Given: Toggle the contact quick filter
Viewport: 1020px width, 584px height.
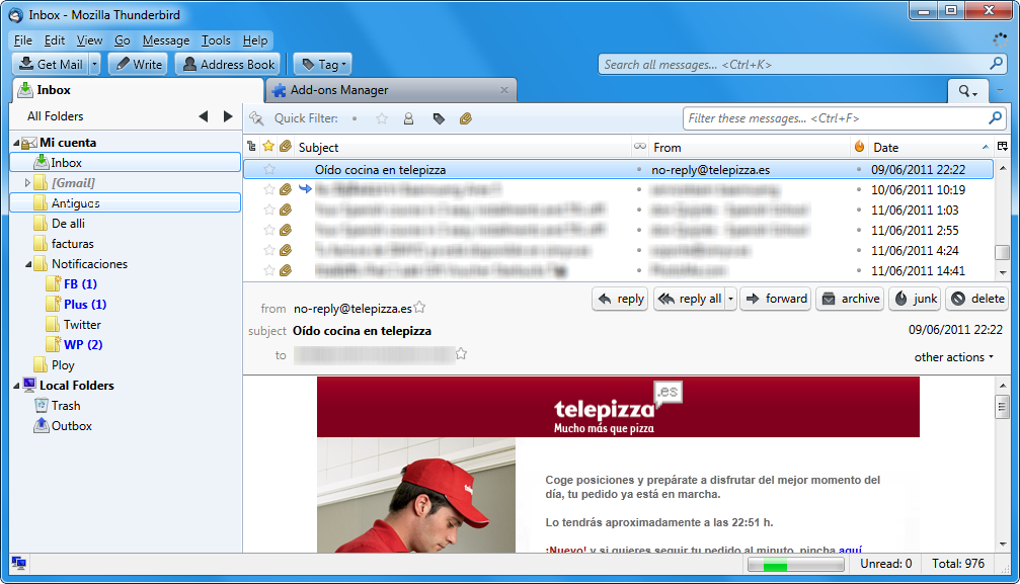Looking at the screenshot, I should pyautogui.click(x=409, y=118).
